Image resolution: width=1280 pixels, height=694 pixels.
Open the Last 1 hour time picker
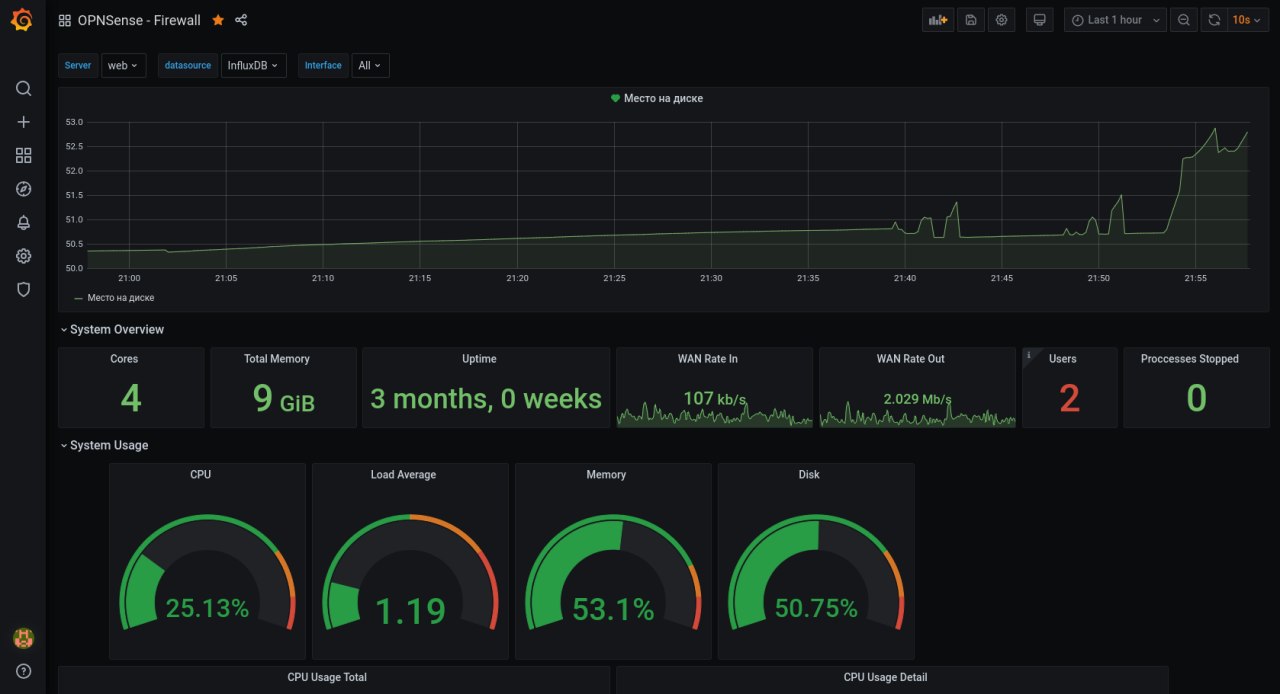pos(1115,20)
